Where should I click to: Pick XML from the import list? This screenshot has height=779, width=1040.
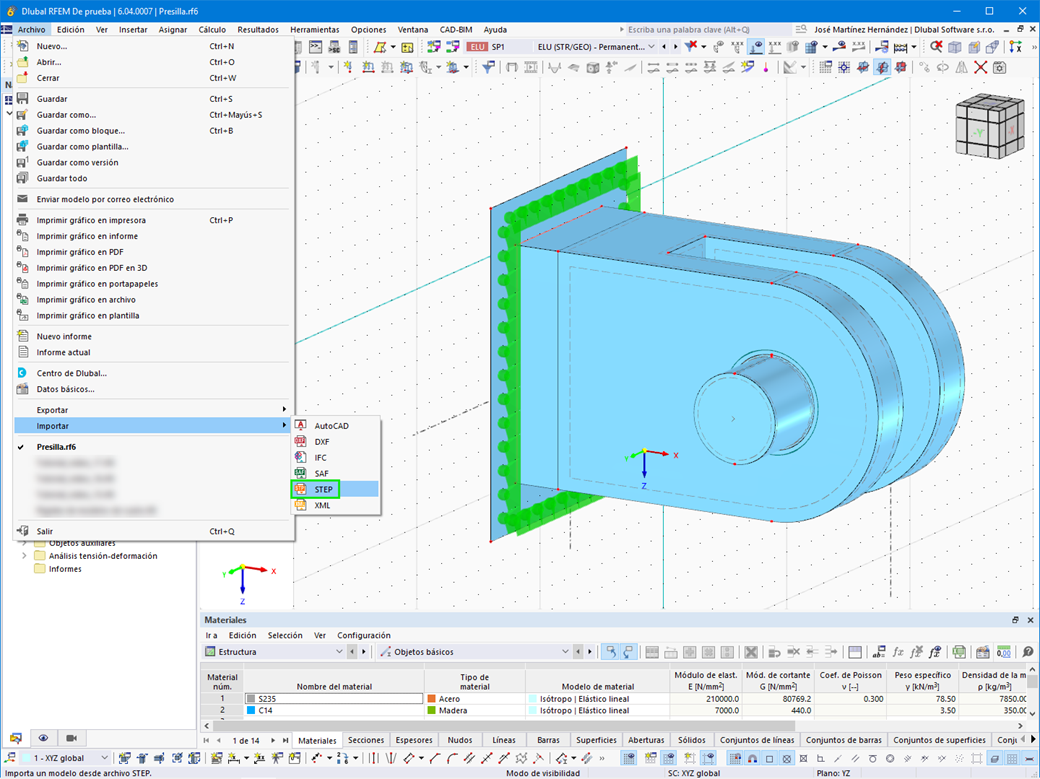click(336, 505)
